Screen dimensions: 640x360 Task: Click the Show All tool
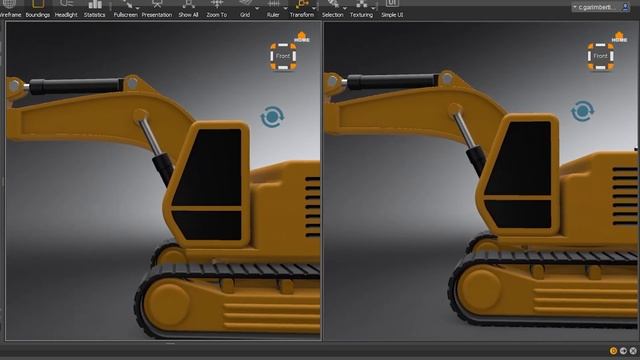188,9
